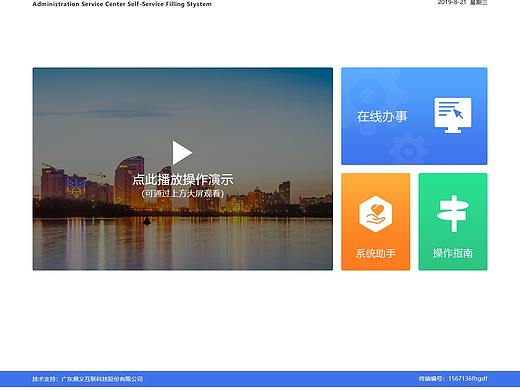
Task: Play the operation demo video triangle
Action: click(x=182, y=153)
